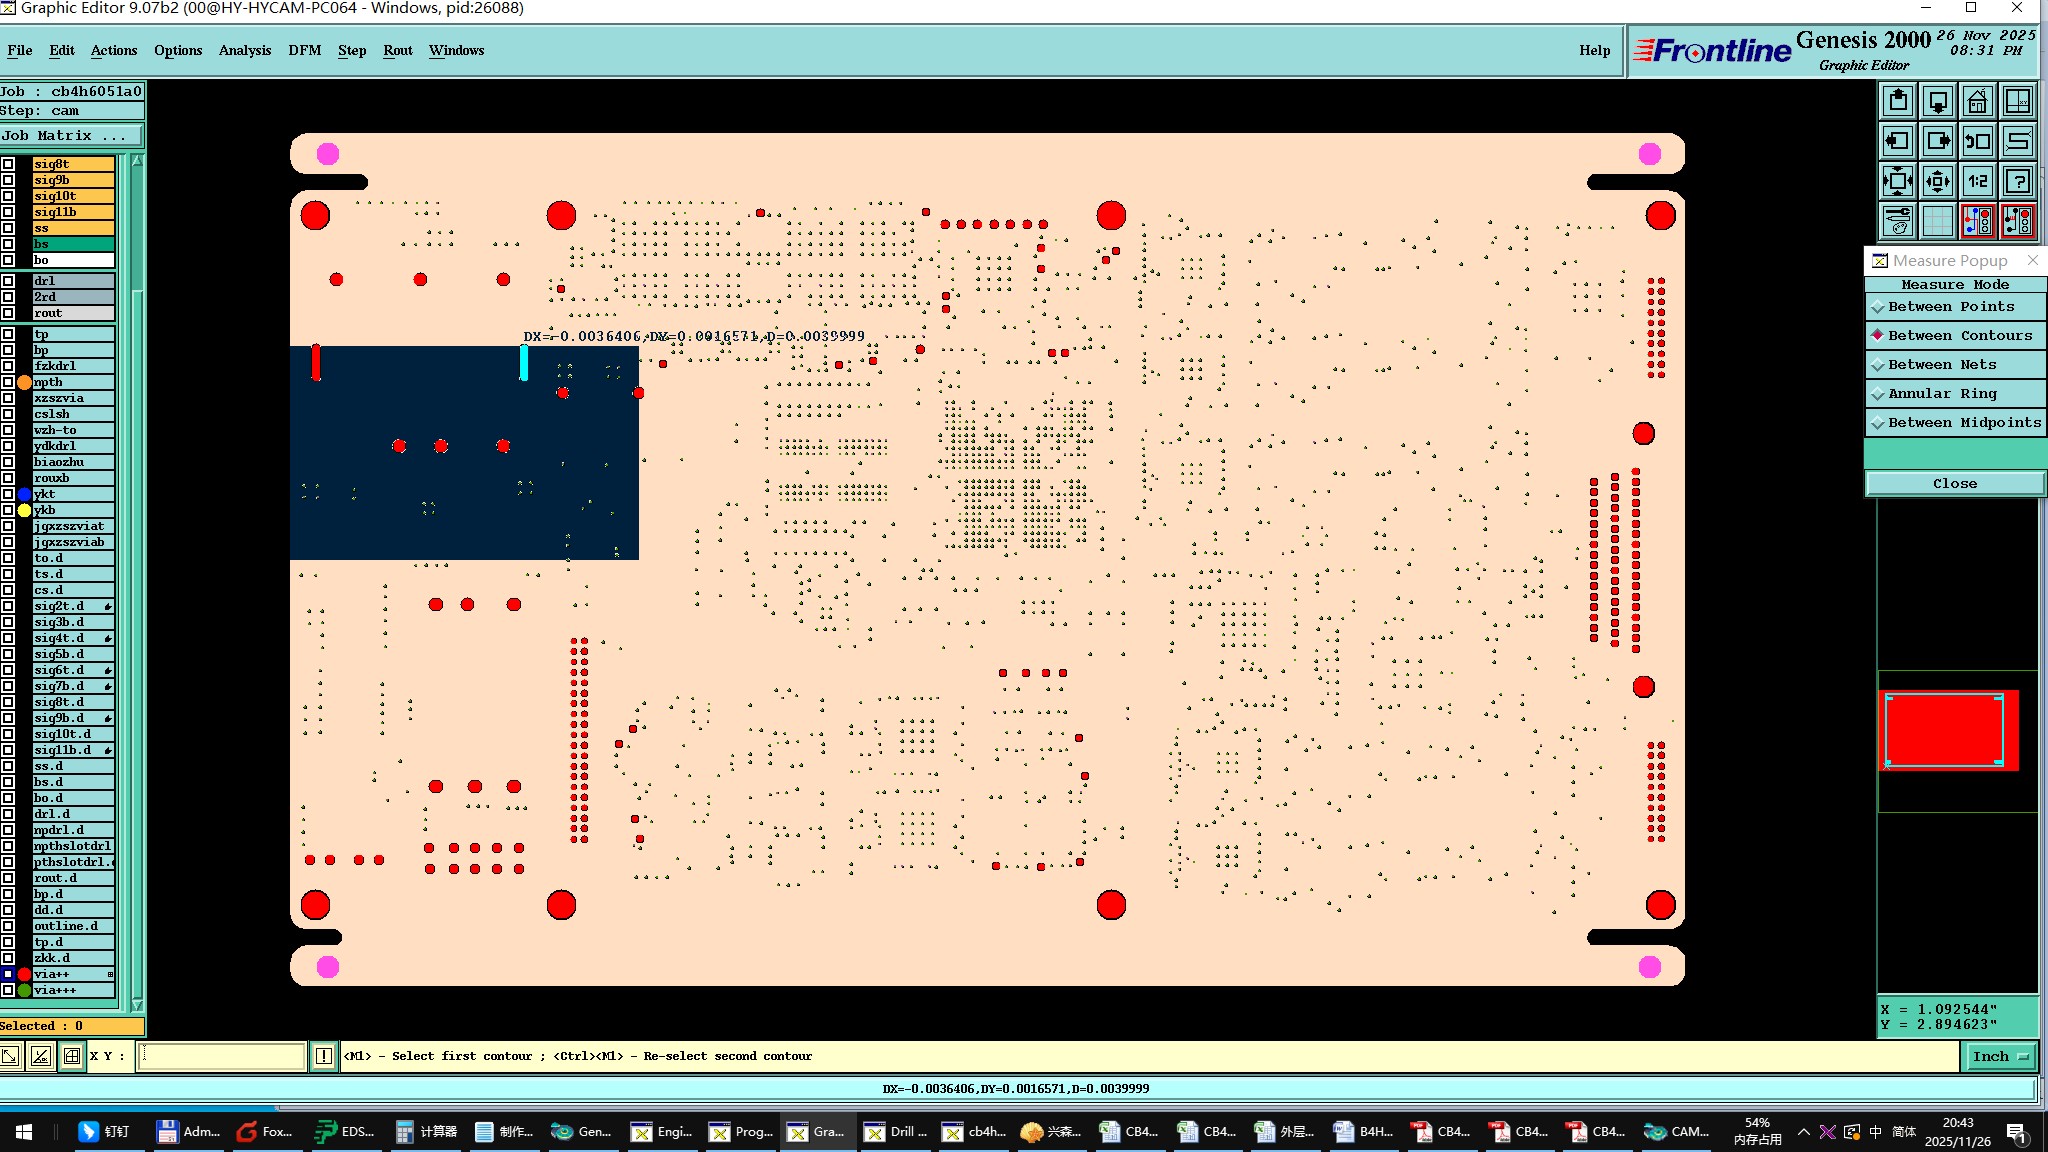2048x1152 pixels.
Task: Click the pan up arrow icon
Action: pos(1897,102)
